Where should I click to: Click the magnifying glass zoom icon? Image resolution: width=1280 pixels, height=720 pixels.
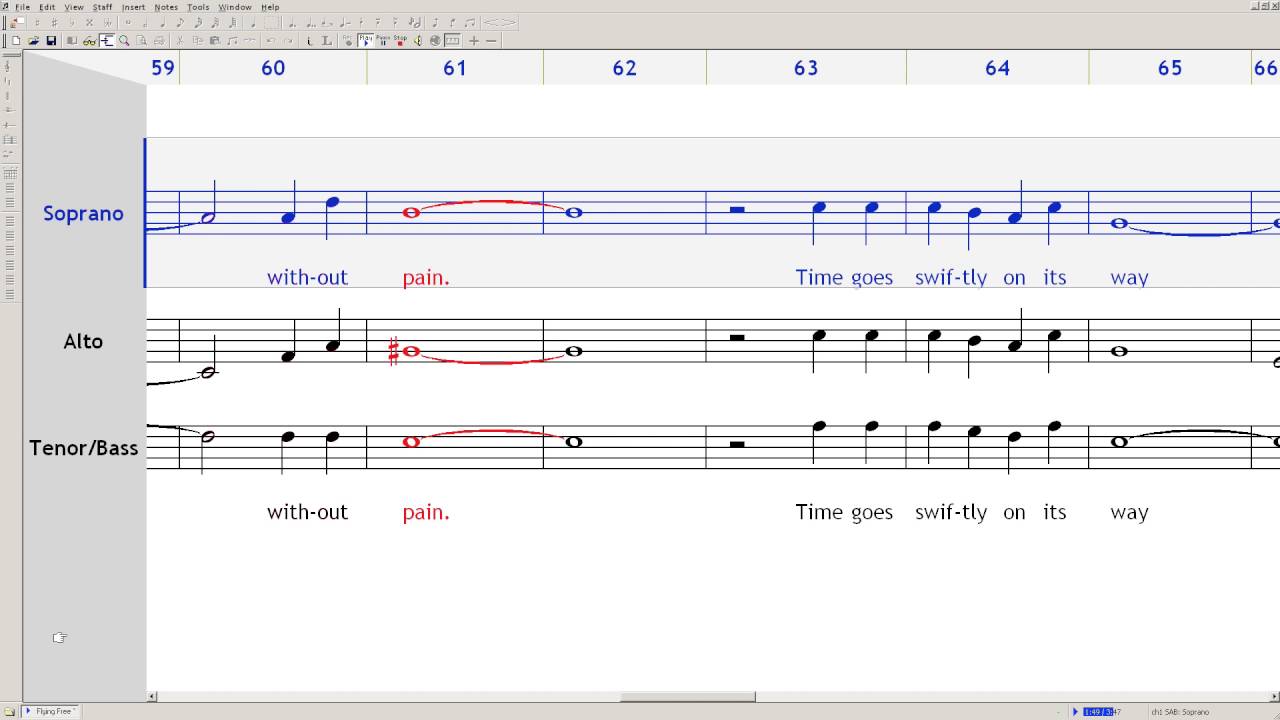[124, 41]
